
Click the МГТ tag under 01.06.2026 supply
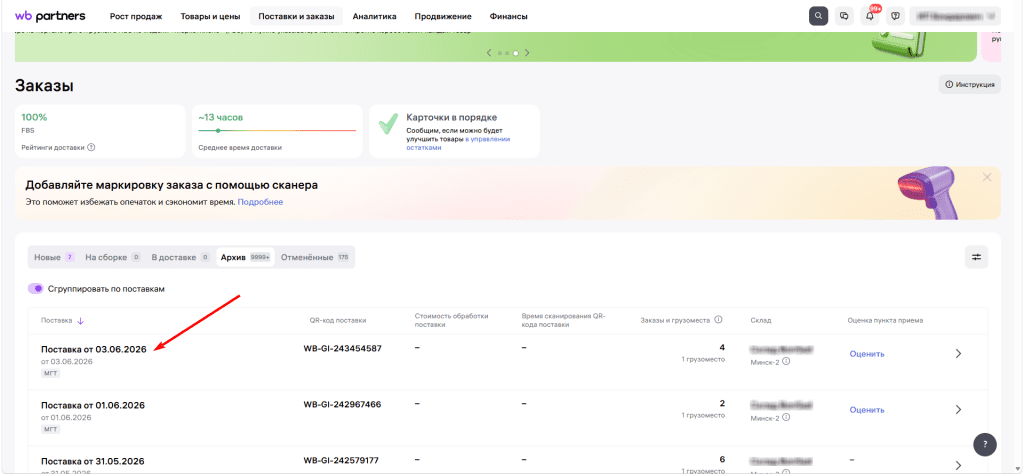tap(50, 430)
